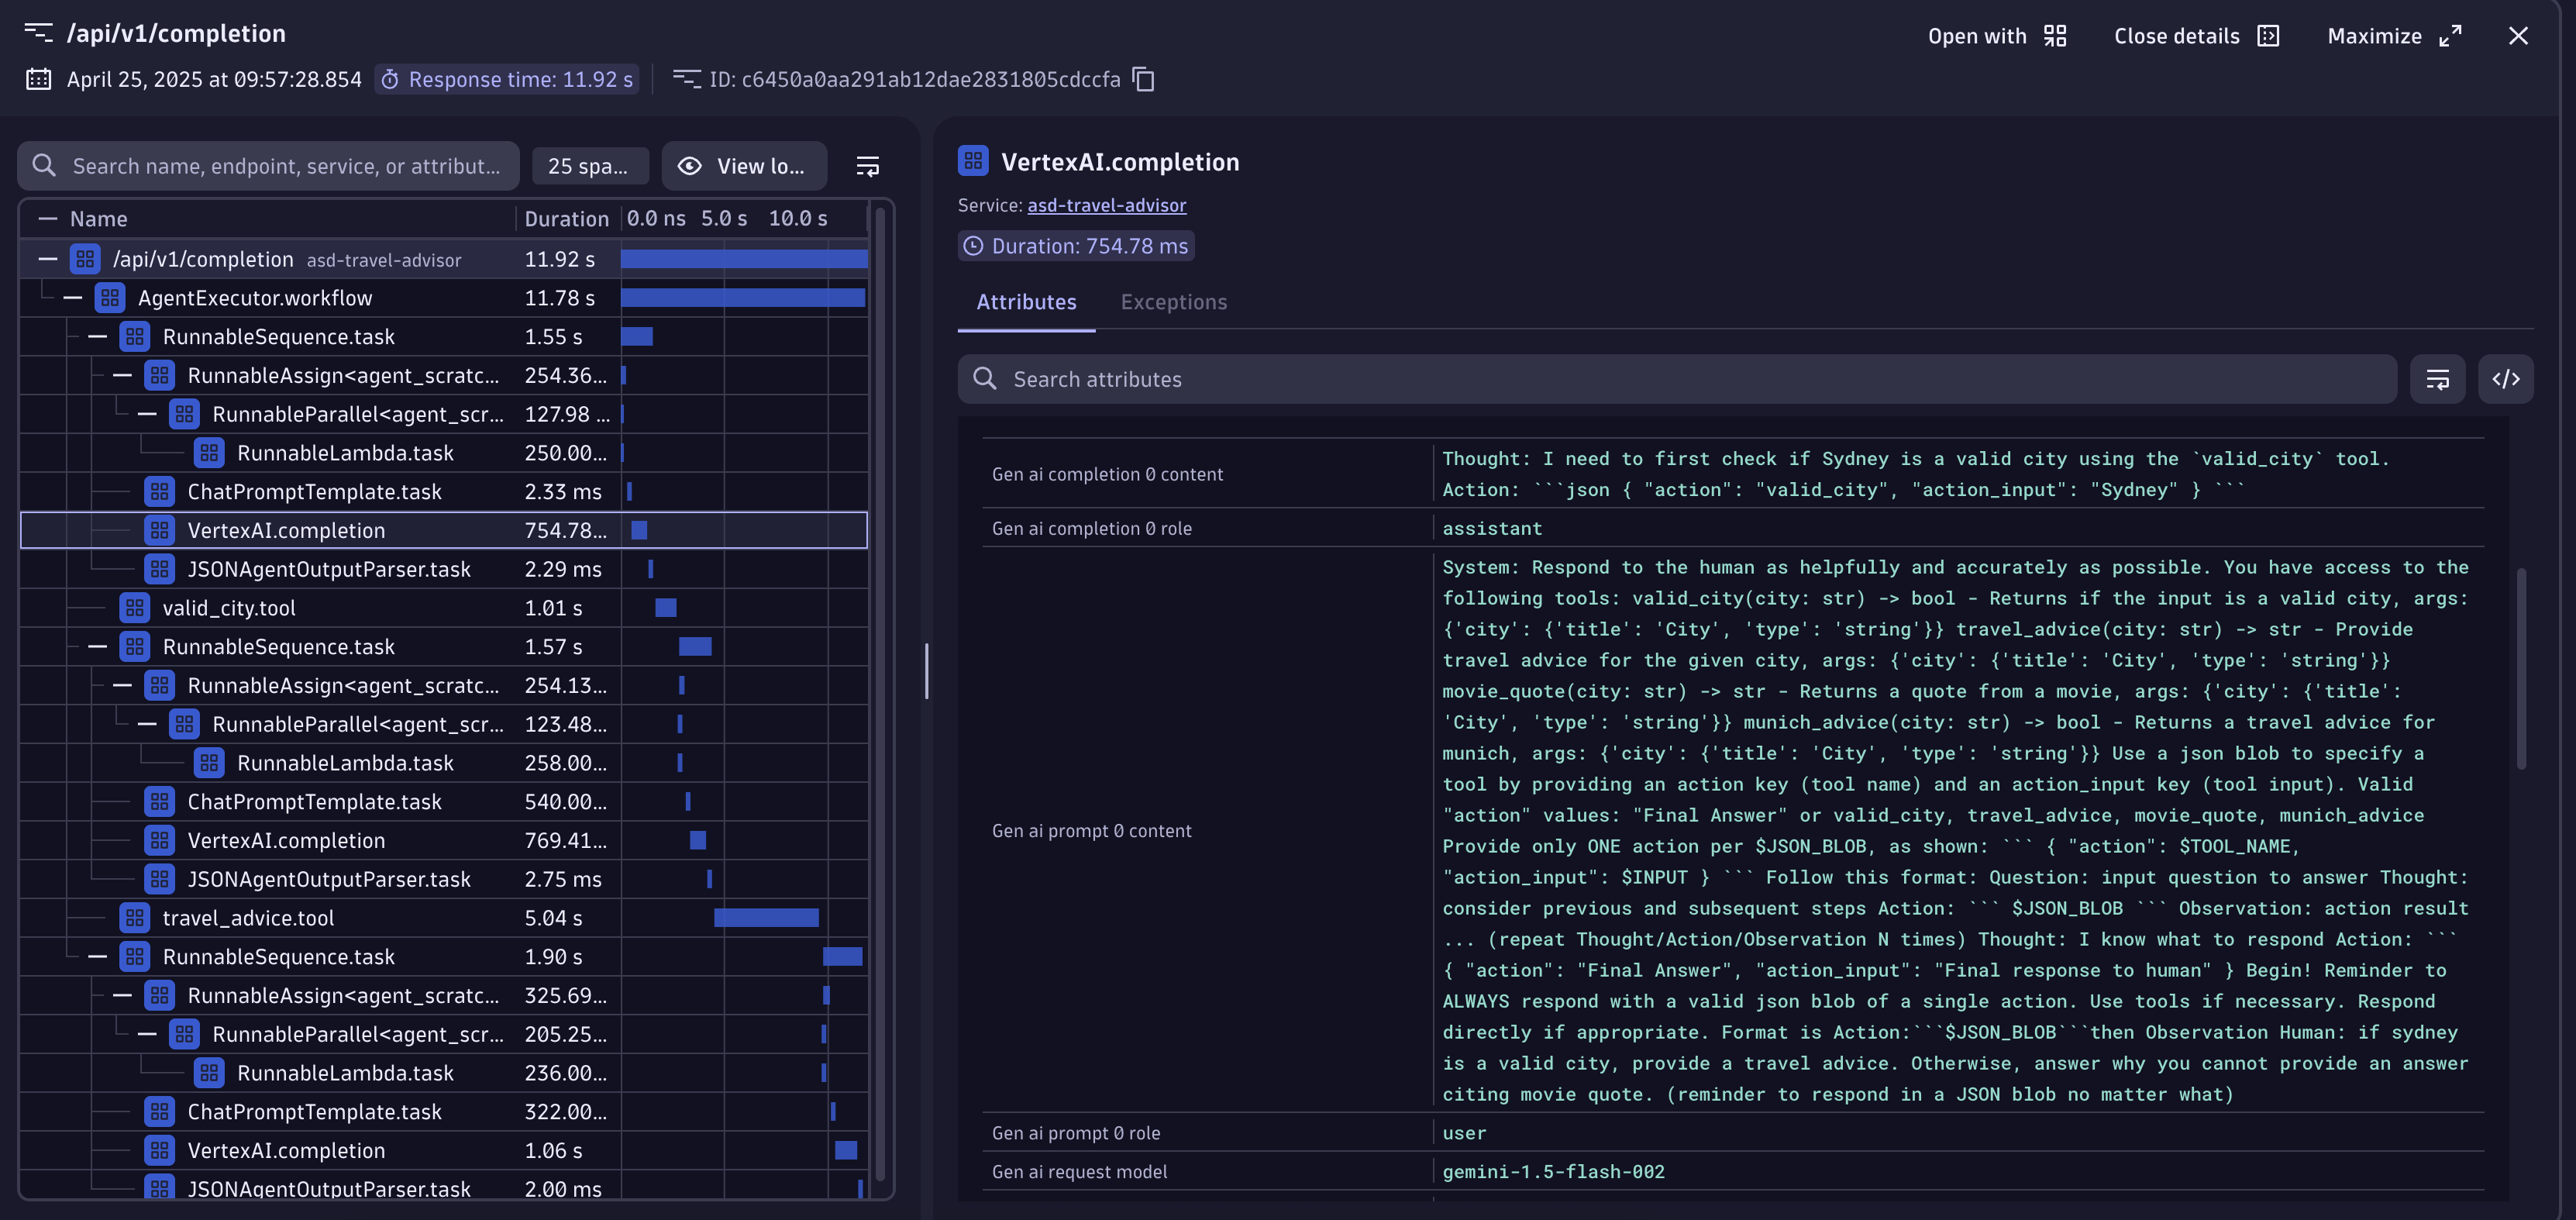This screenshot has height=1220, width=2576.
Task: Click the Maximize arrows icon
Action: click(x=2450, y=36)
